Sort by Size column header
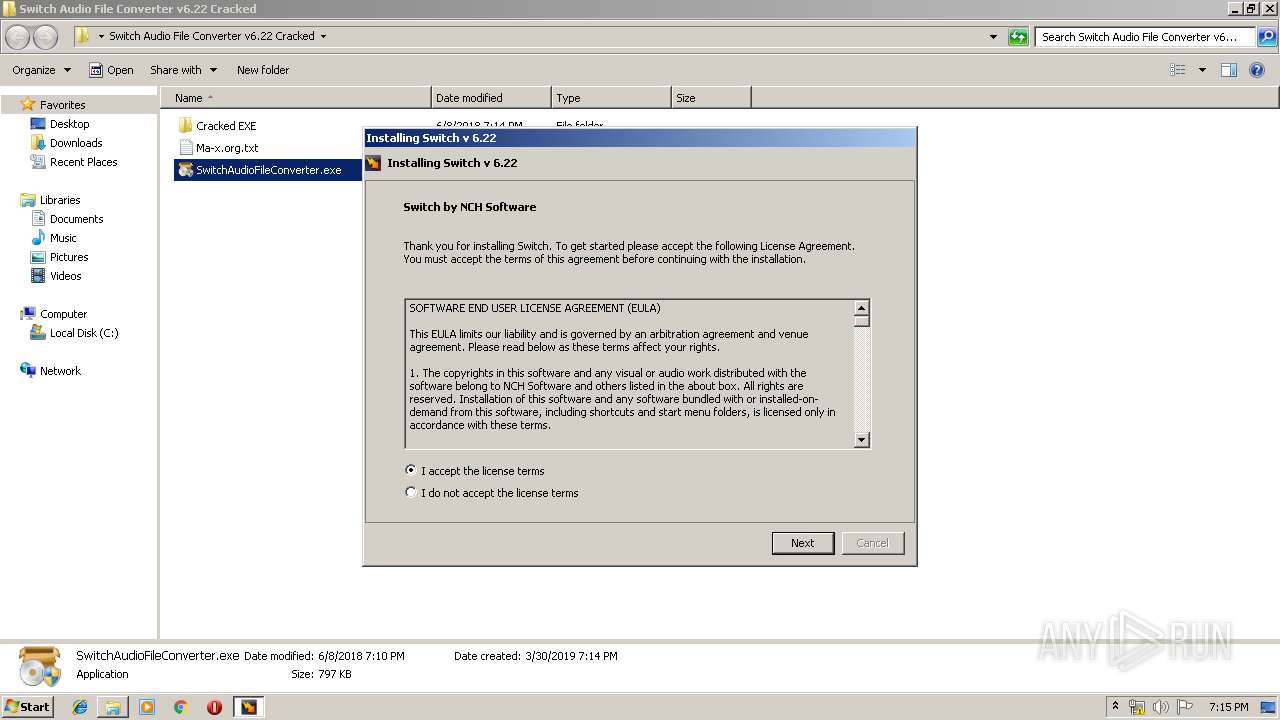 point(711,98)
